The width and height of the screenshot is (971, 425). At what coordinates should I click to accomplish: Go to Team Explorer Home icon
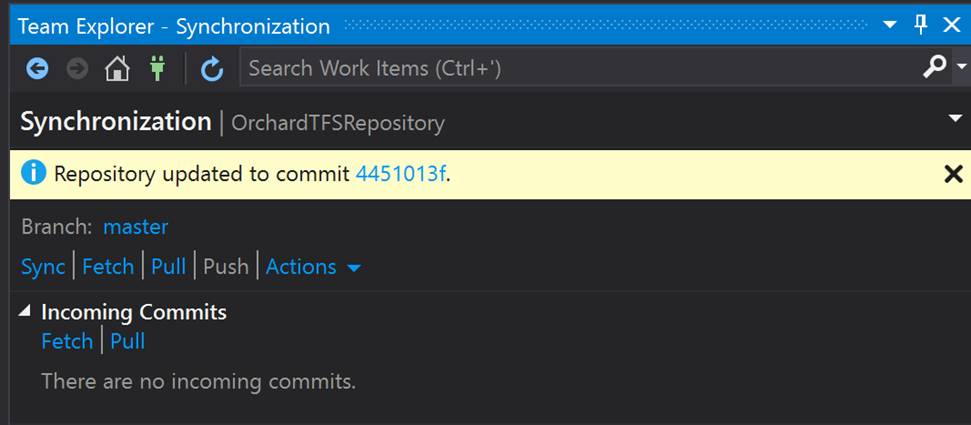[x=117, y=68]
